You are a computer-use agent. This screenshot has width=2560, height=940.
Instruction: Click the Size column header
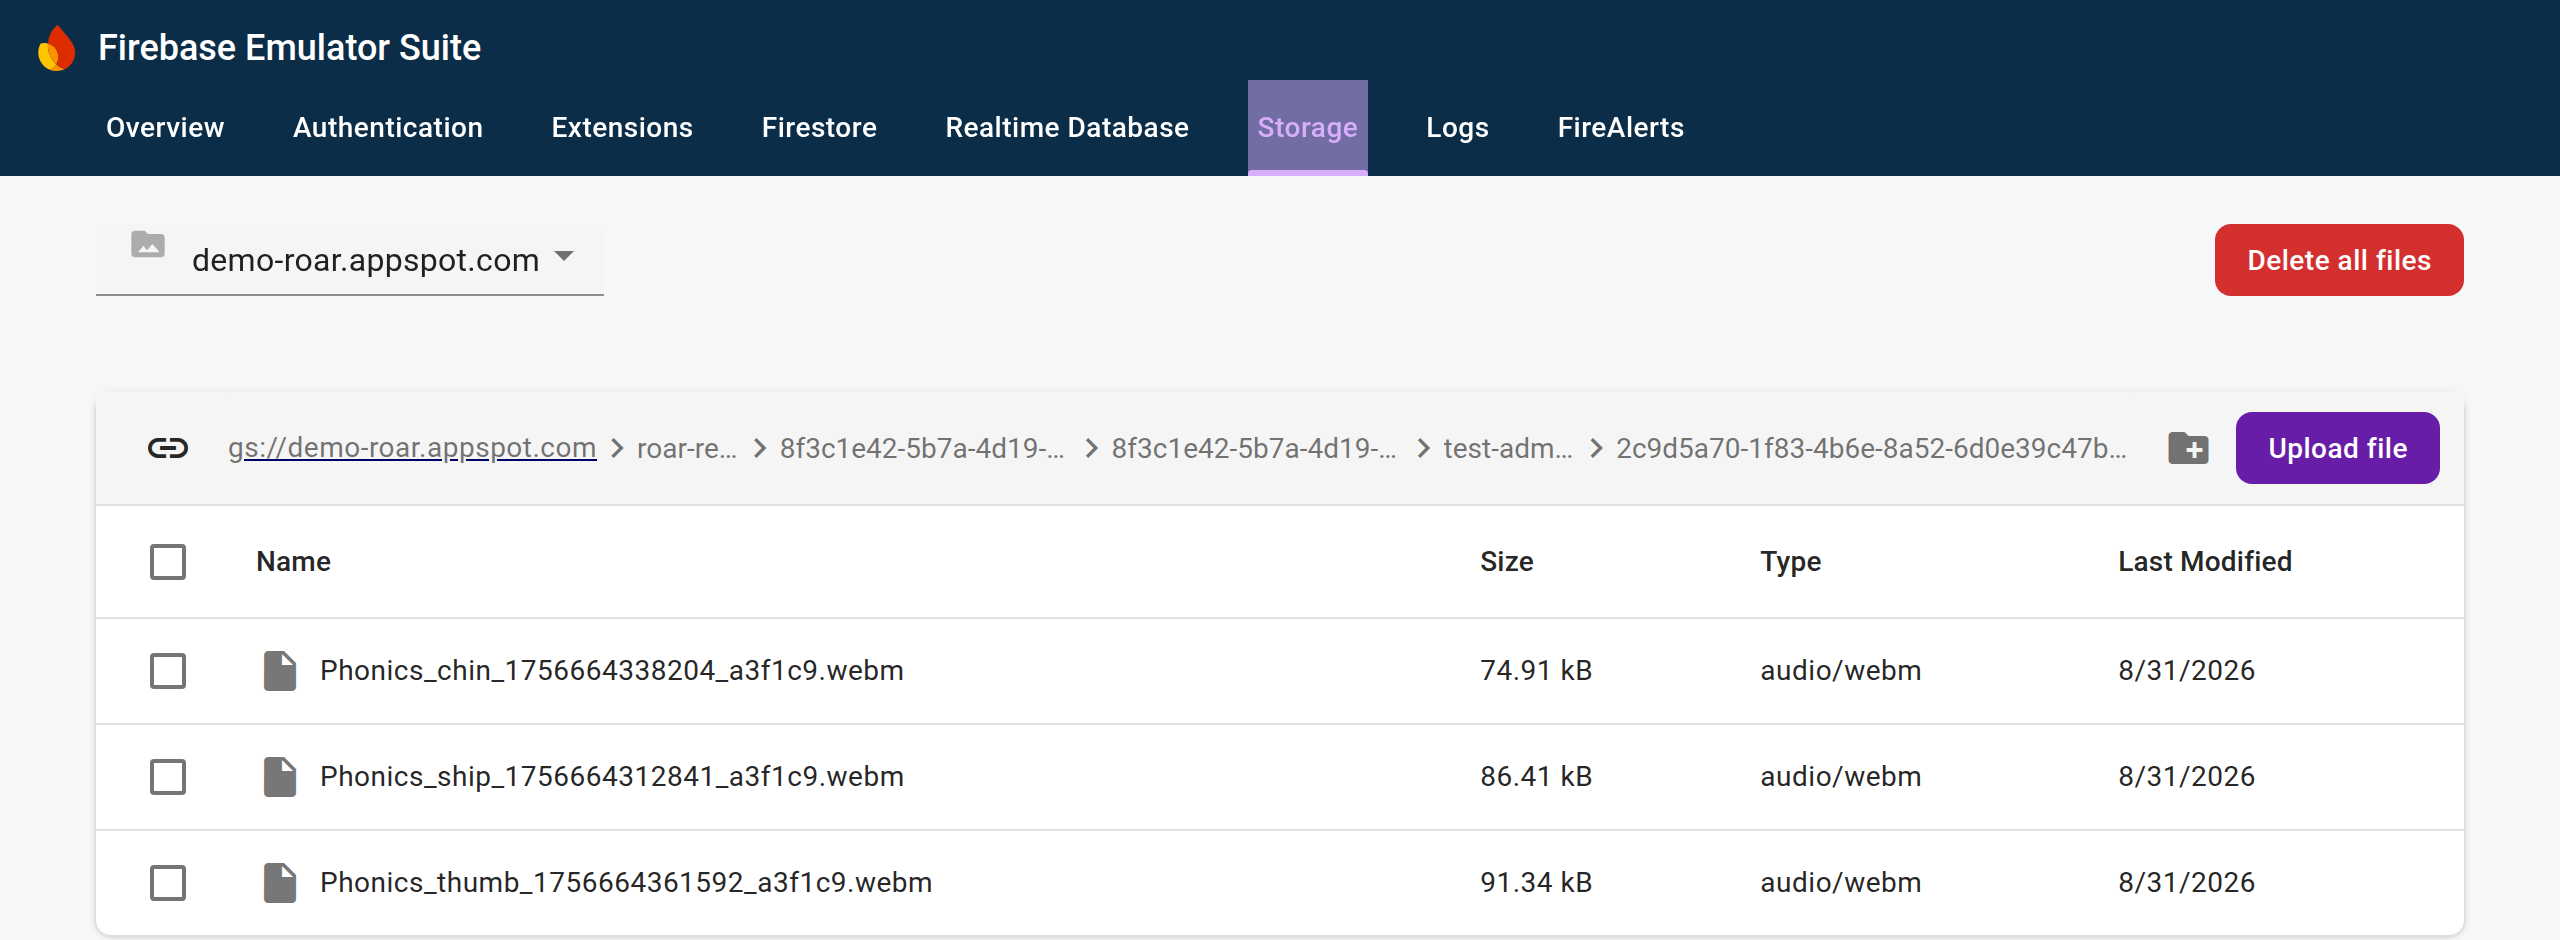coord(1507,562)
